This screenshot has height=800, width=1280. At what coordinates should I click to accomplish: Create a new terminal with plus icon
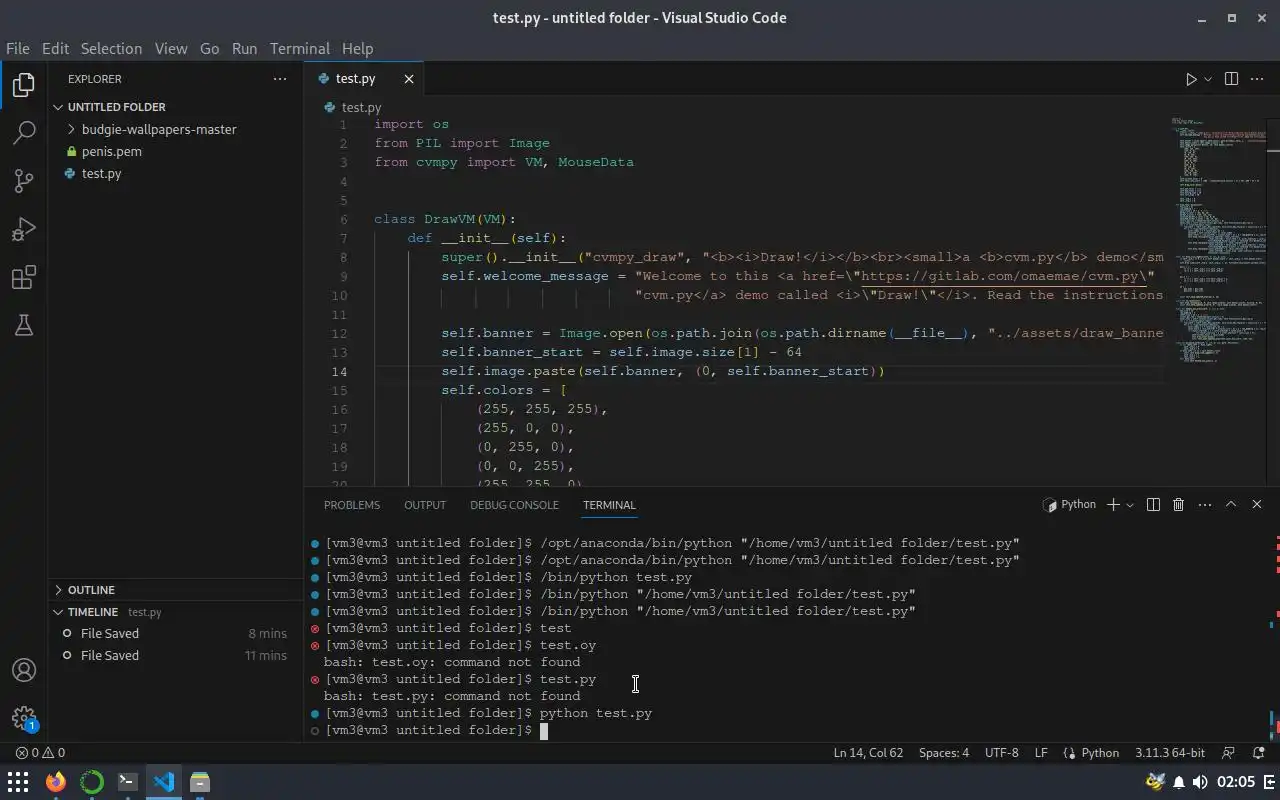click(1113, 505)
